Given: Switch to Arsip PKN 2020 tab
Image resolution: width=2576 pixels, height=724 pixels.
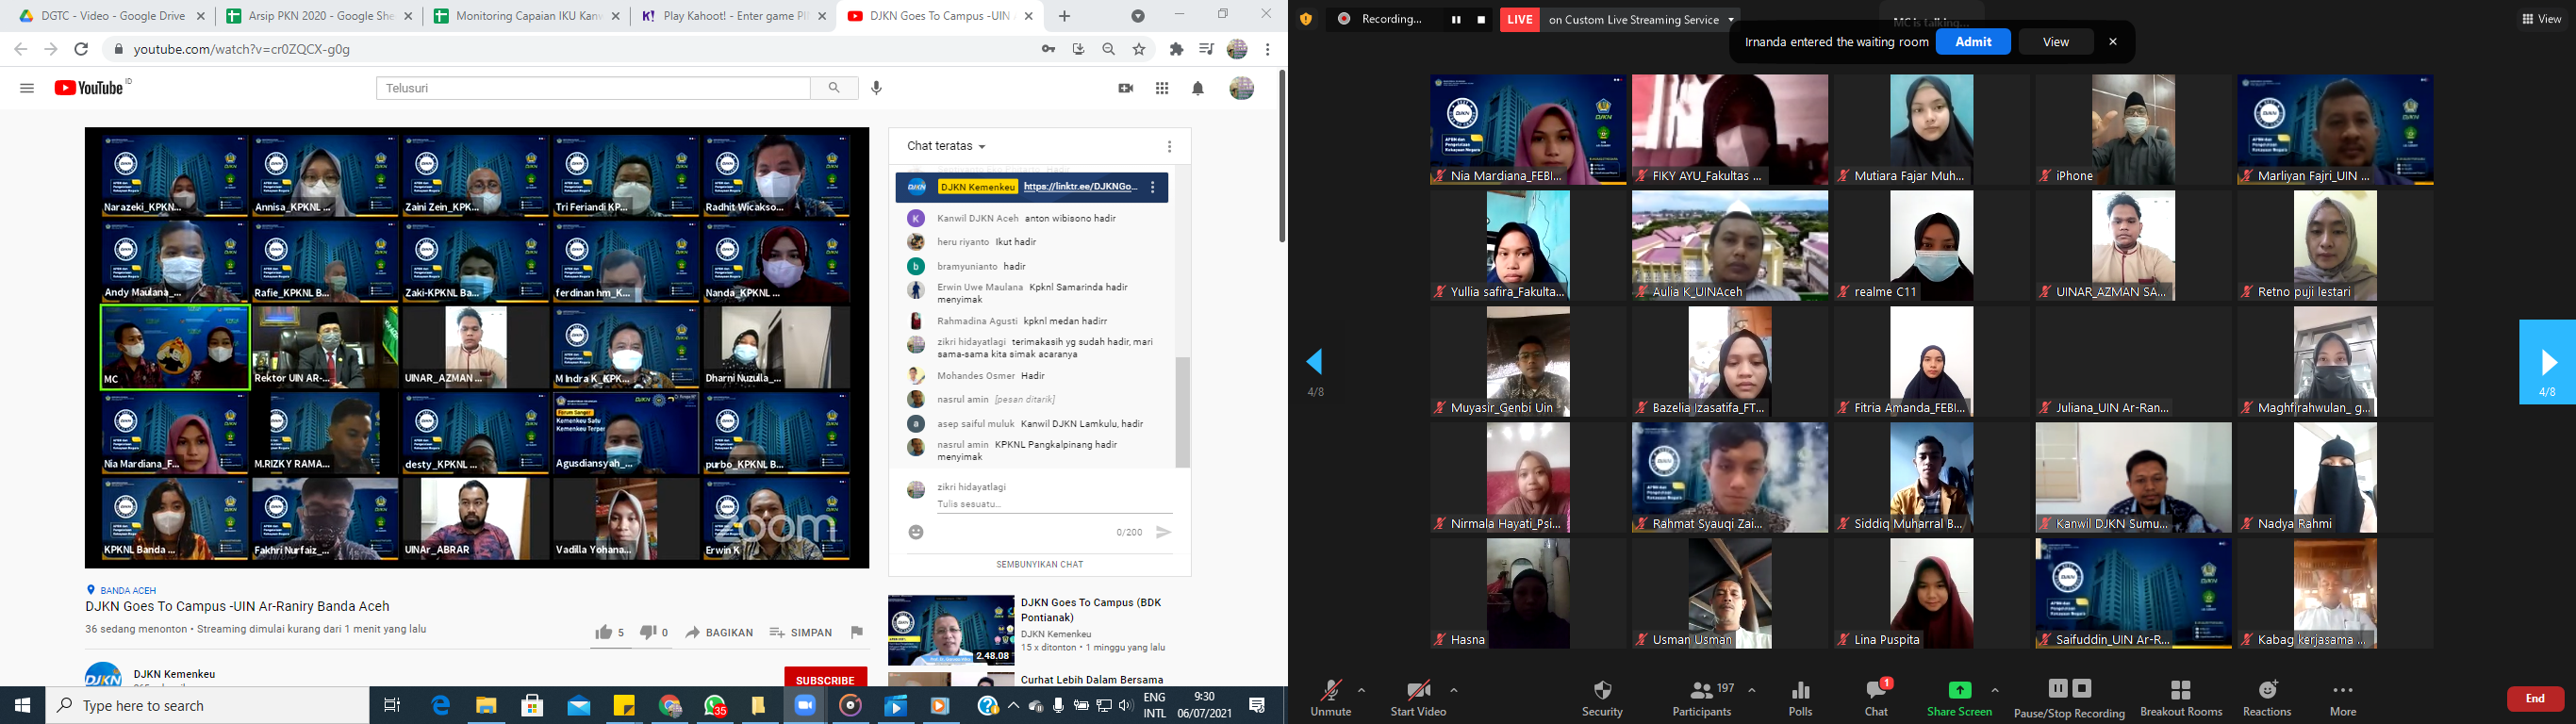Looking at the screenshot, I should click(x=310, y=16).
